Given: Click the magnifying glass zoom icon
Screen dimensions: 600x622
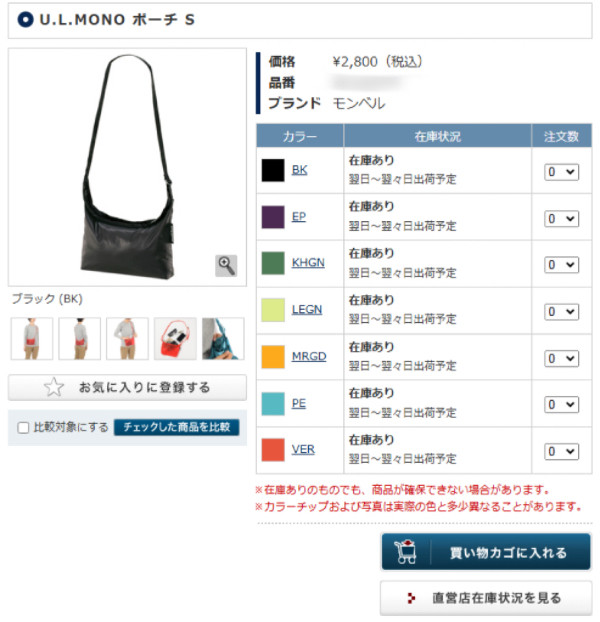Looking at the screenshot, I should coord(226,265).
